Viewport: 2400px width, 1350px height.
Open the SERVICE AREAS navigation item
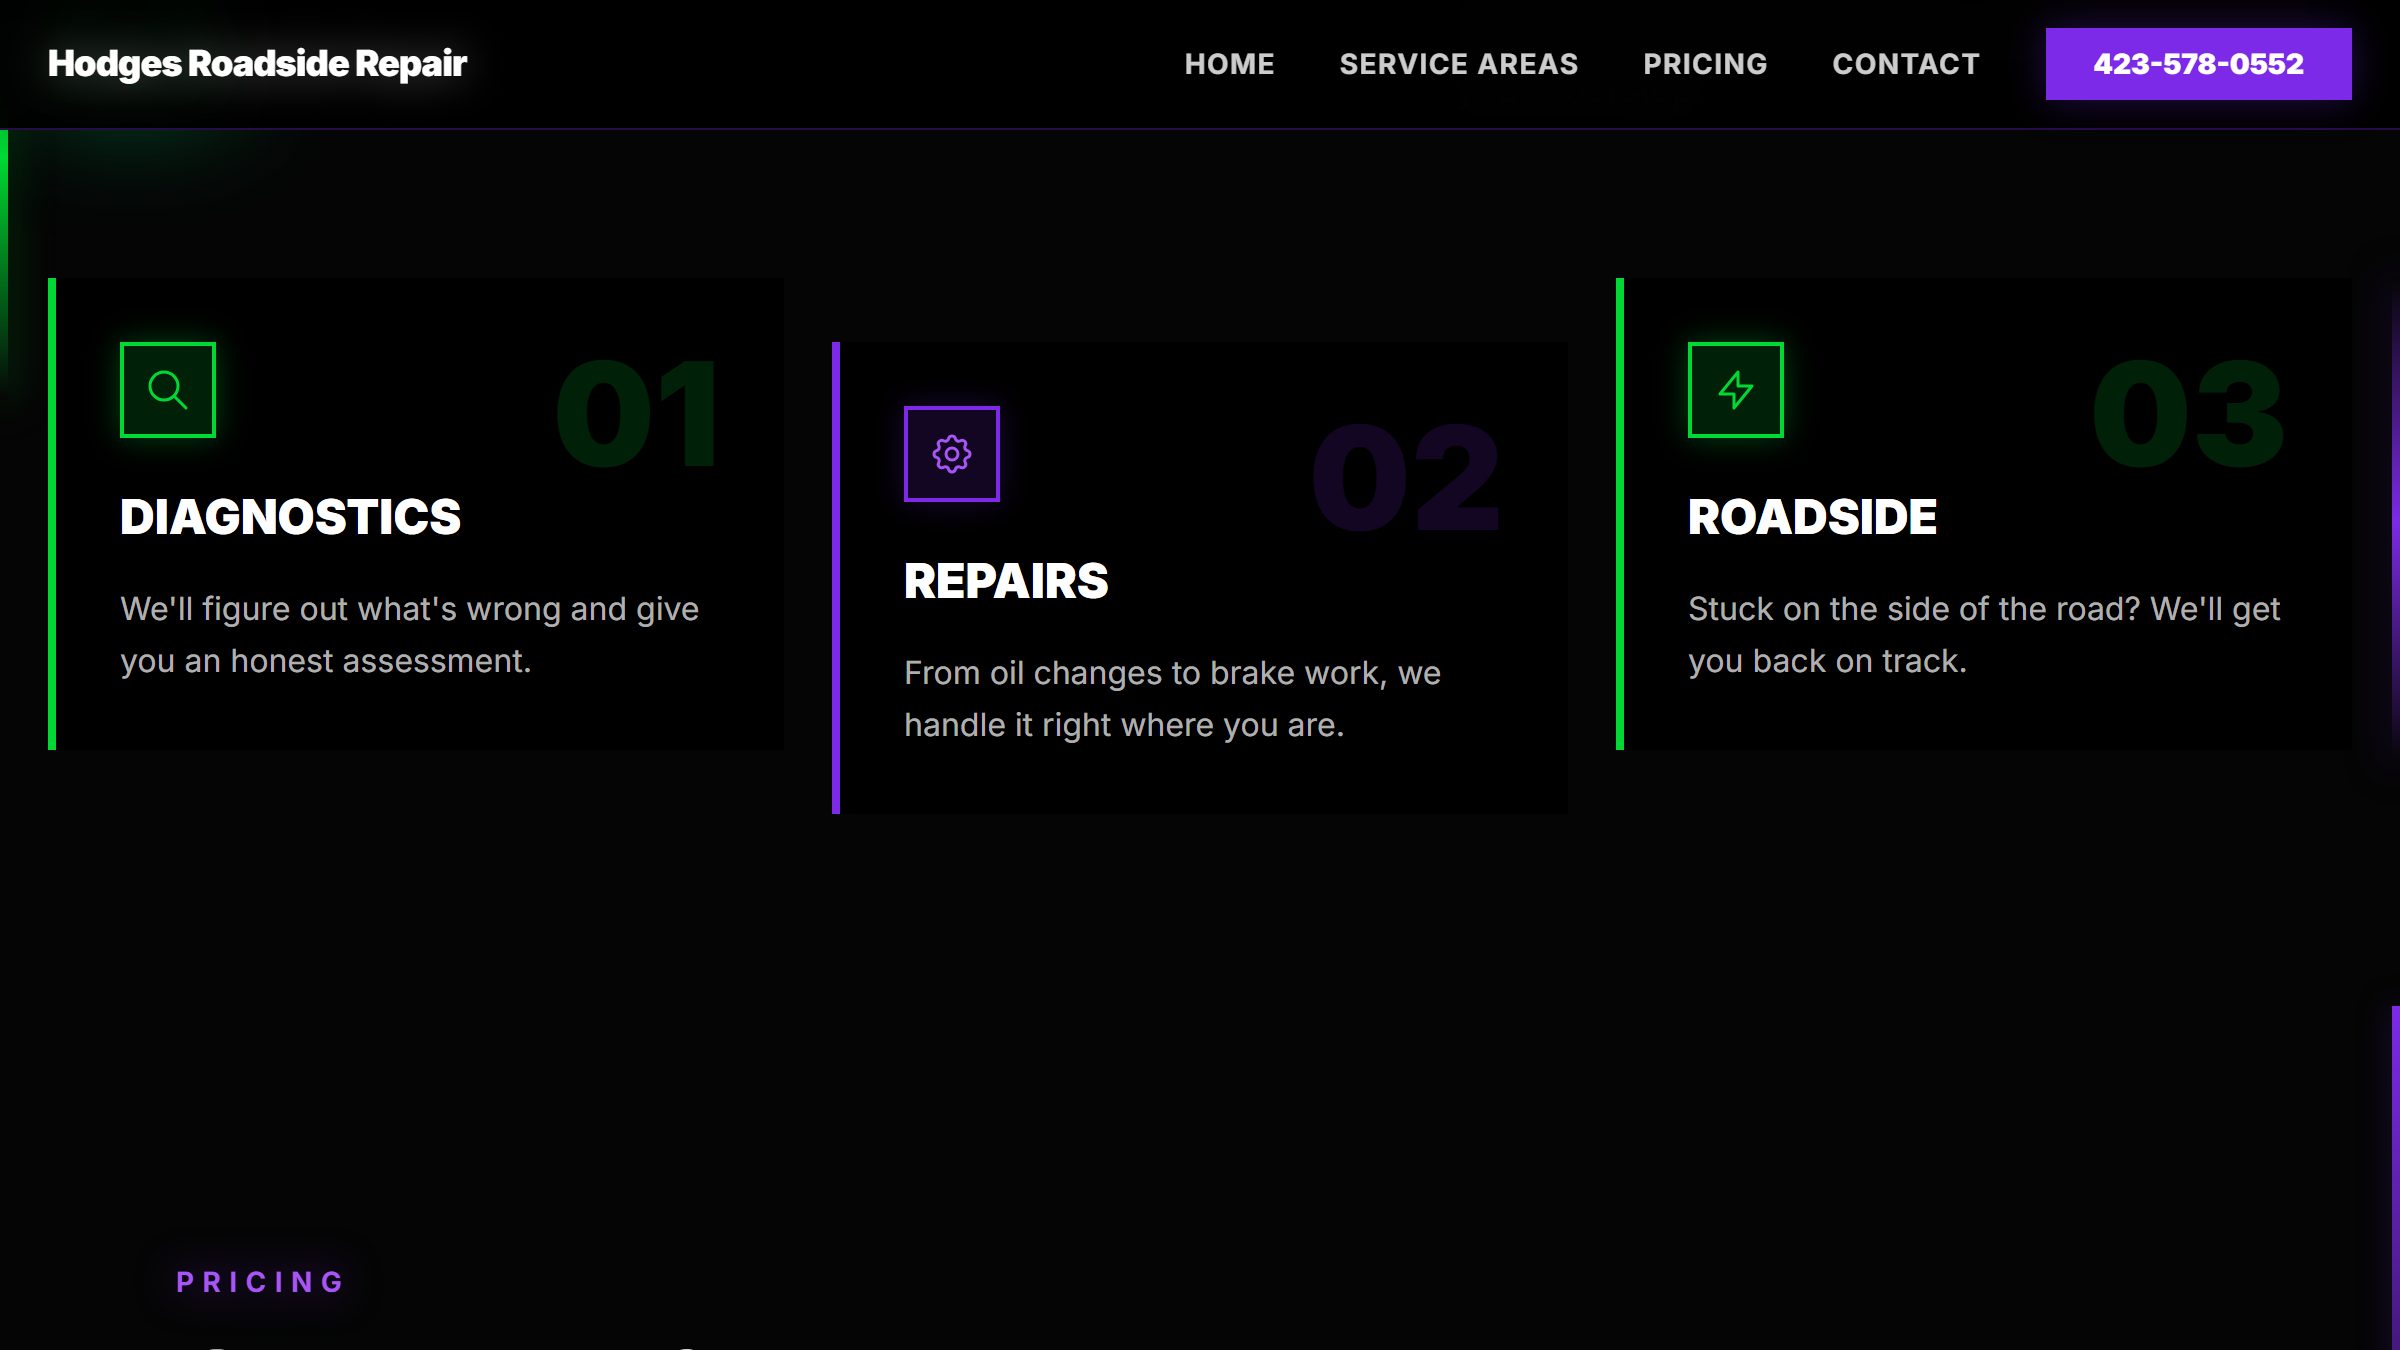[1460, 64]
